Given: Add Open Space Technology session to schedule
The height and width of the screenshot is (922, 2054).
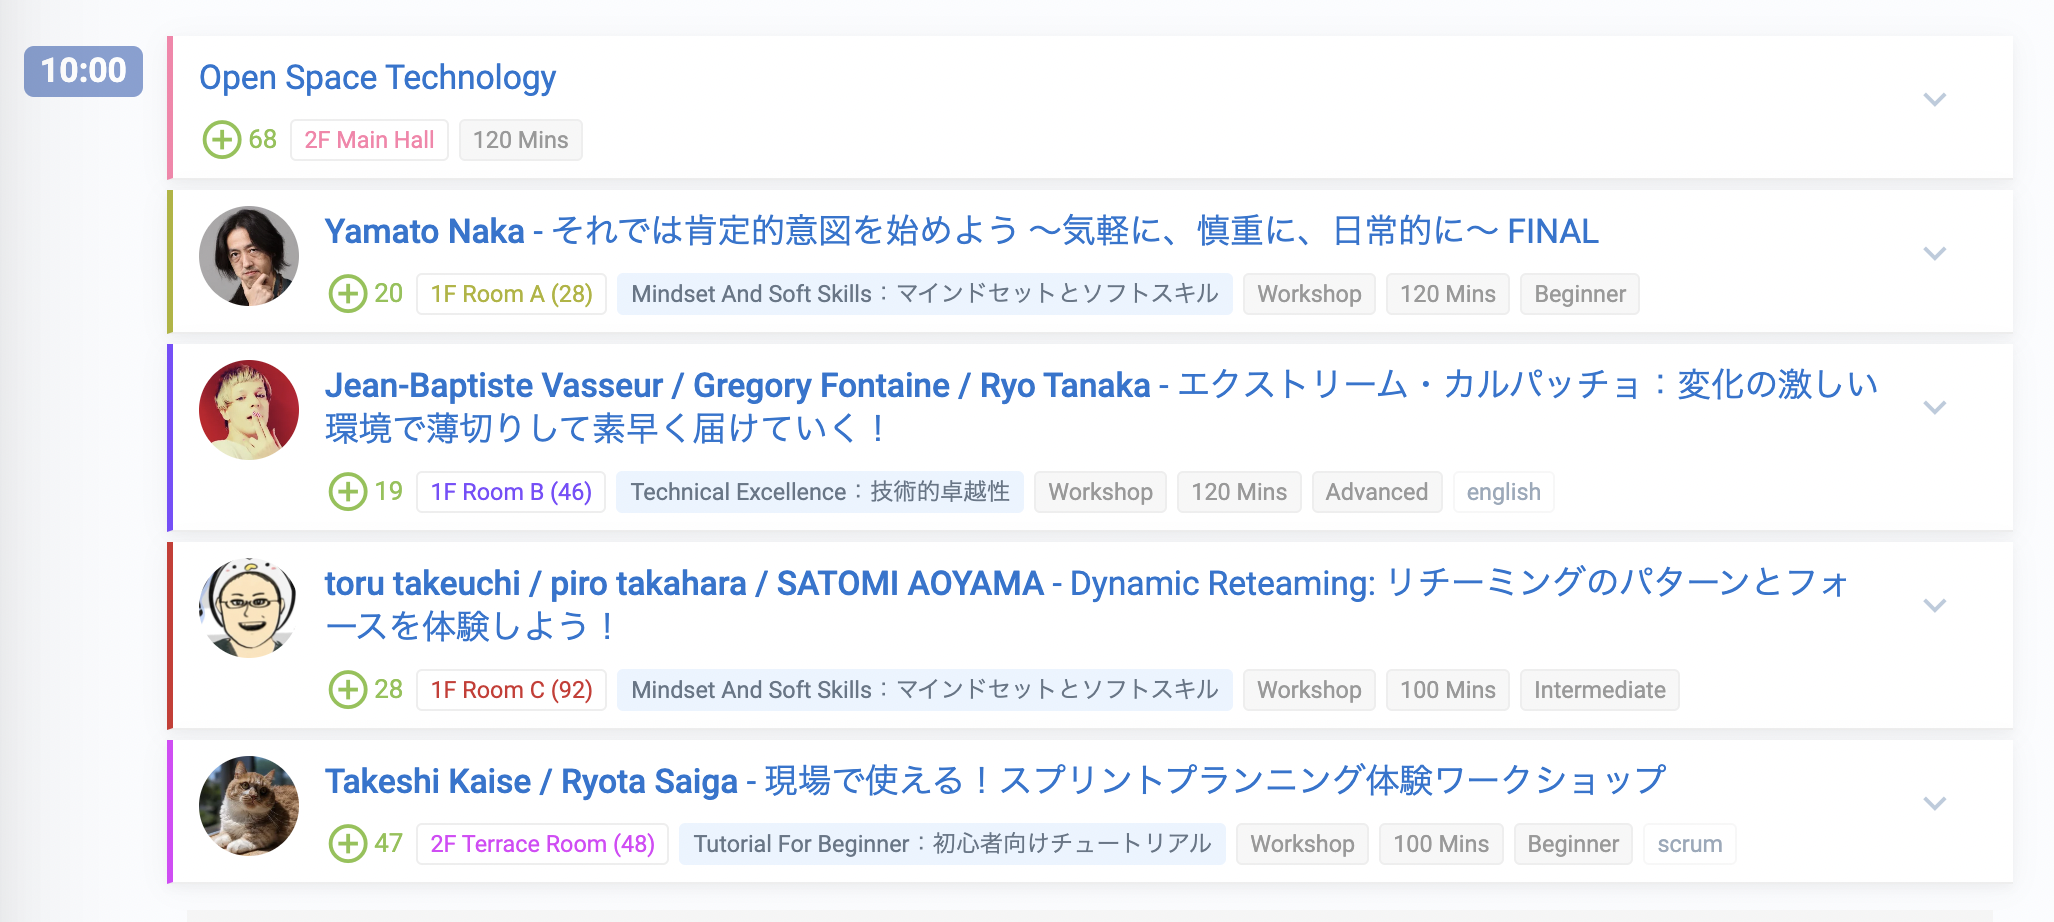Looking at the screenshot, I should point(222,140).
